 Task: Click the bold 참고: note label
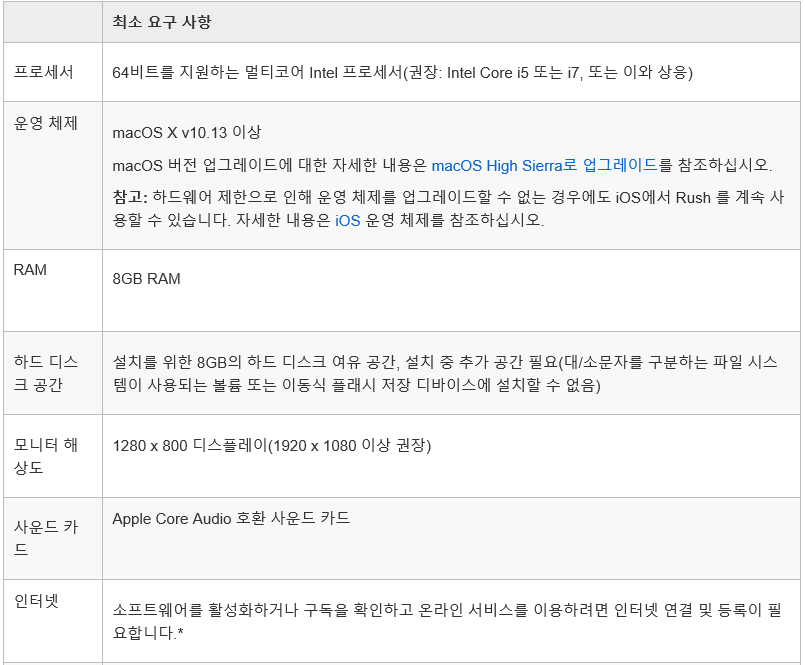pyautogui.click(x=130, y=197)
